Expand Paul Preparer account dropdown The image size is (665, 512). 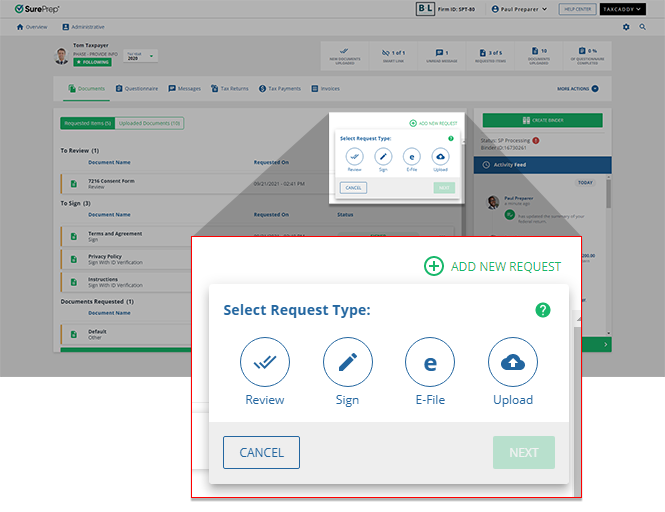point(519,9)
